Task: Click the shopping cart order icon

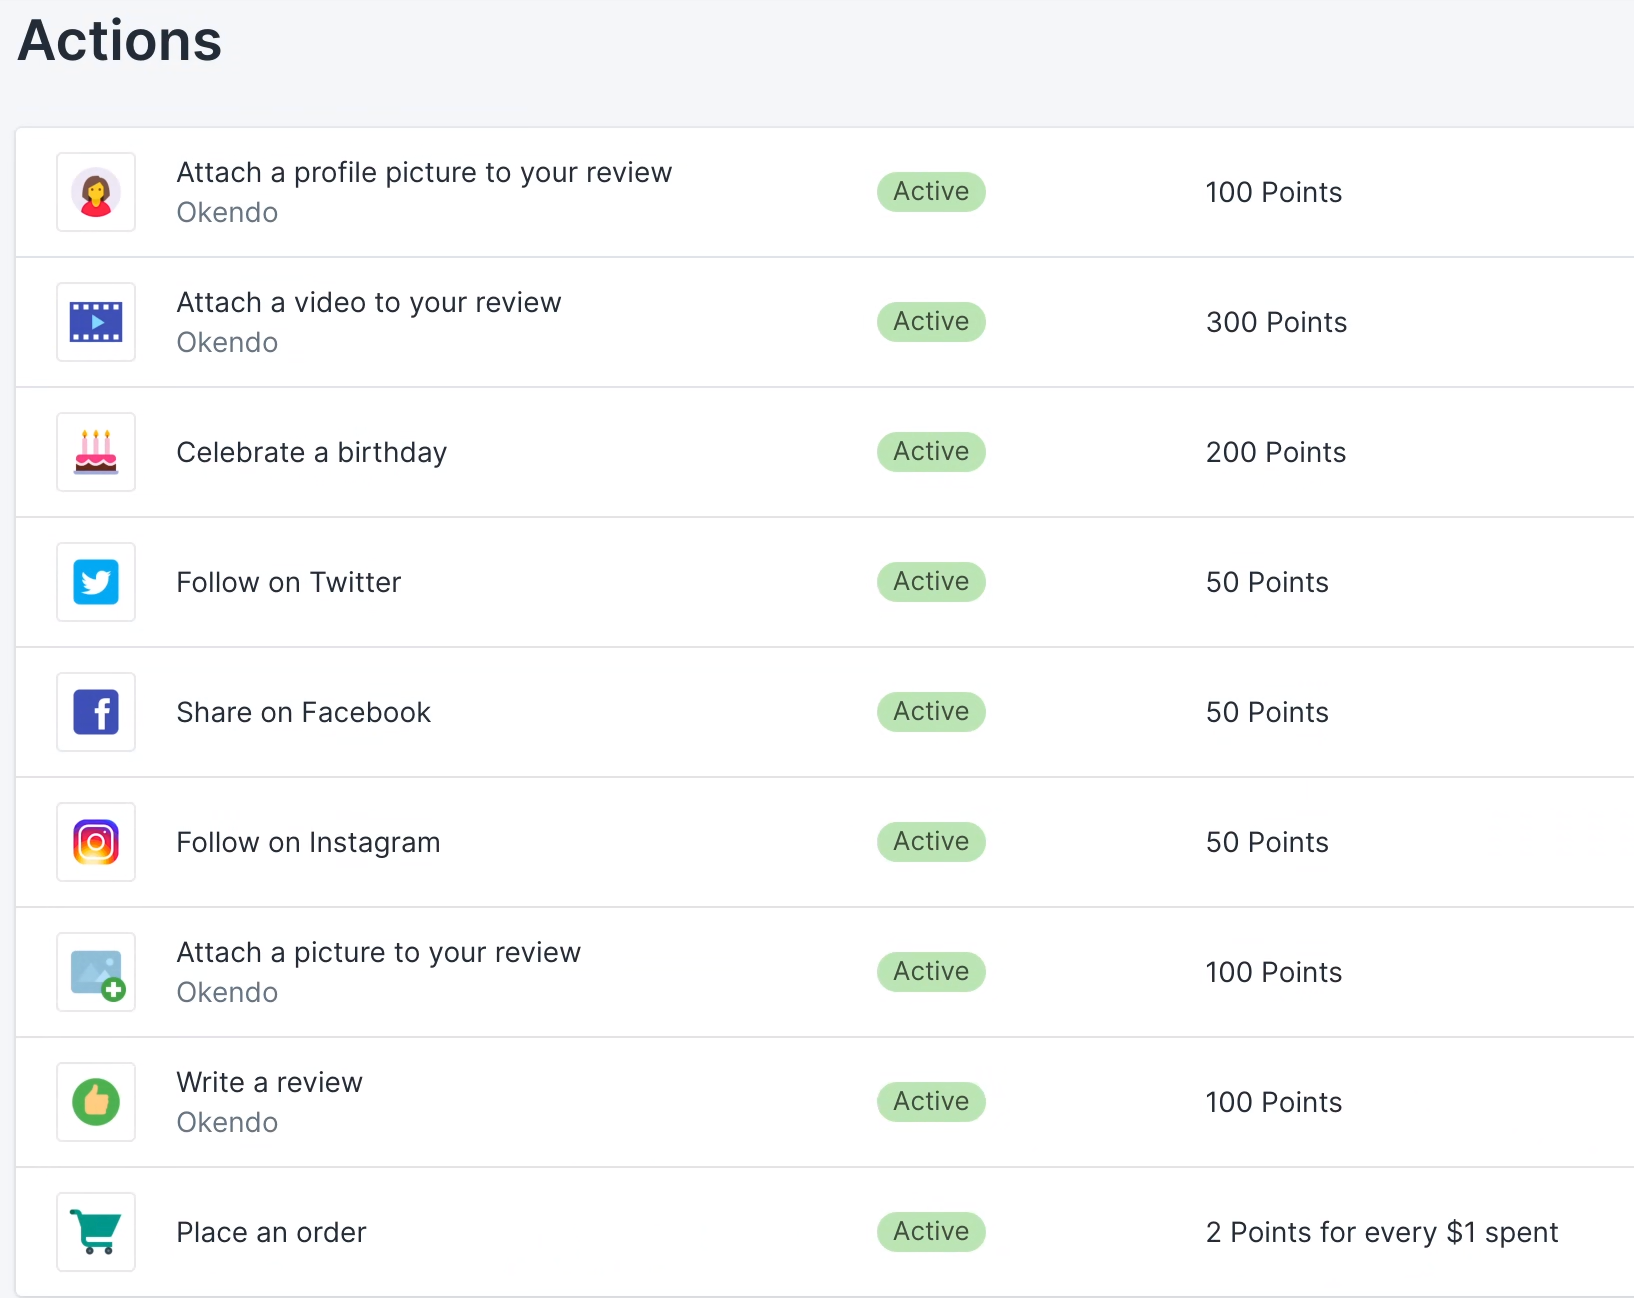Action: (x=96, y=1232)
